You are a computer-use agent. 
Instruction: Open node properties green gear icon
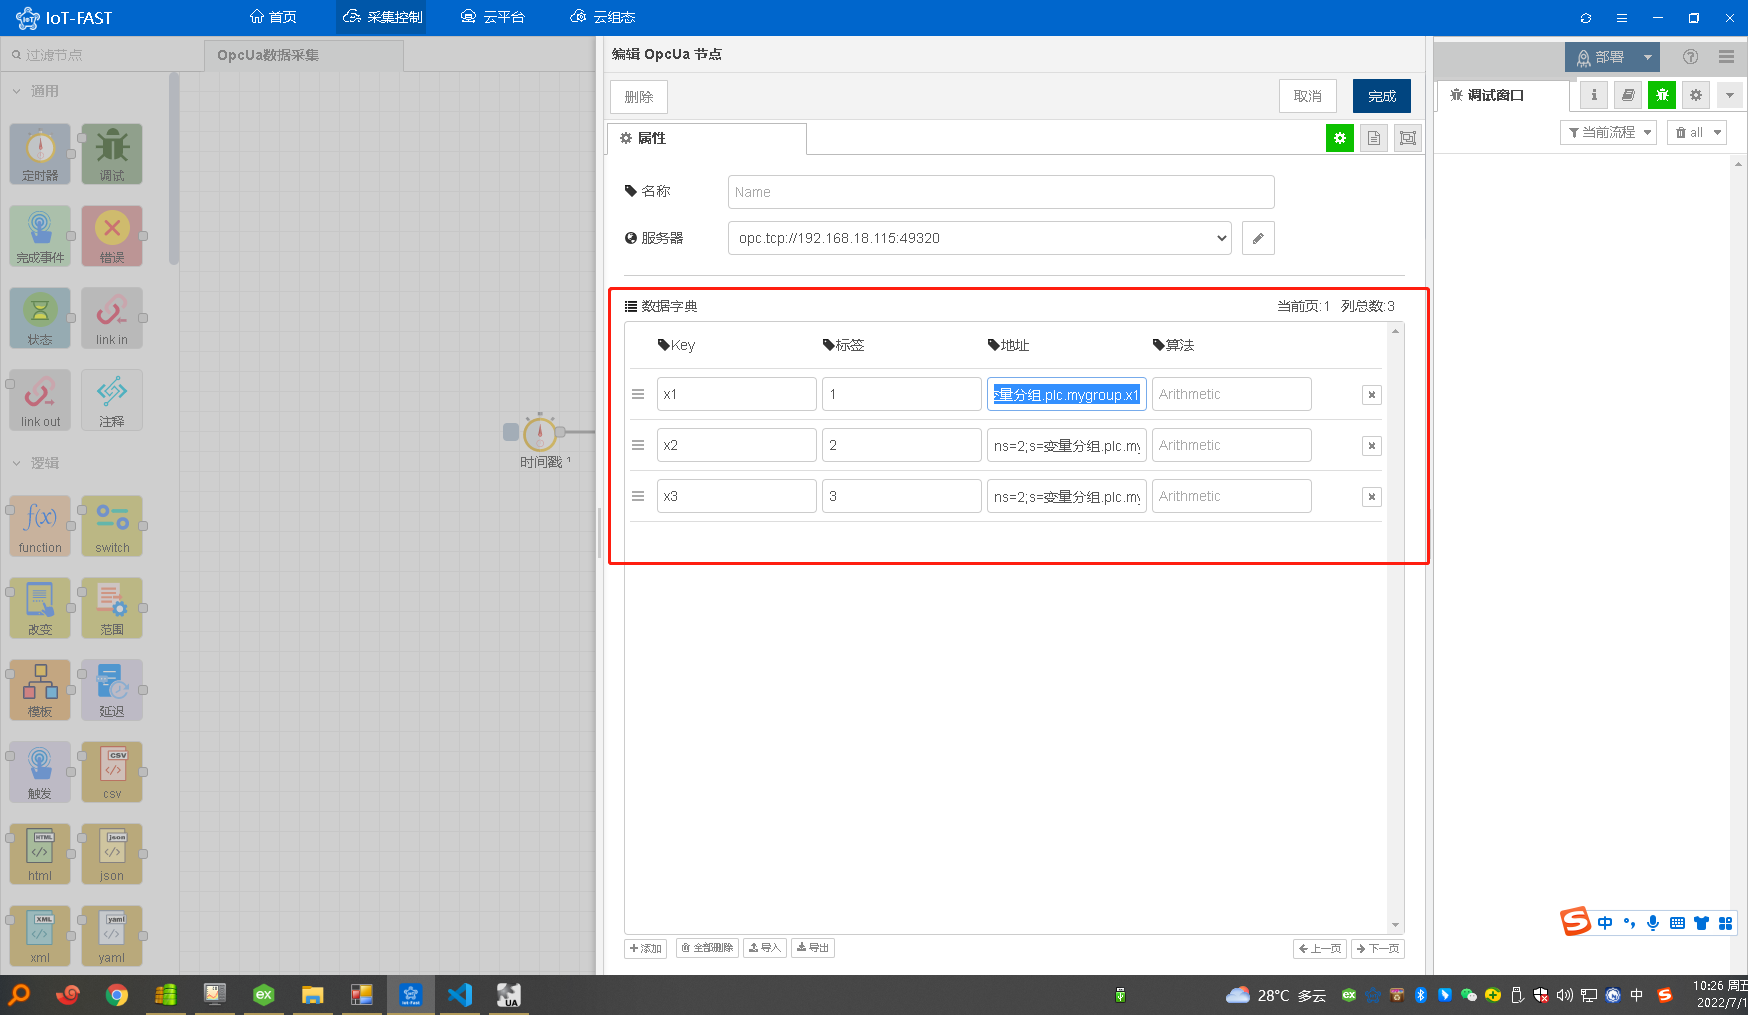click(x=1340, y=138)
